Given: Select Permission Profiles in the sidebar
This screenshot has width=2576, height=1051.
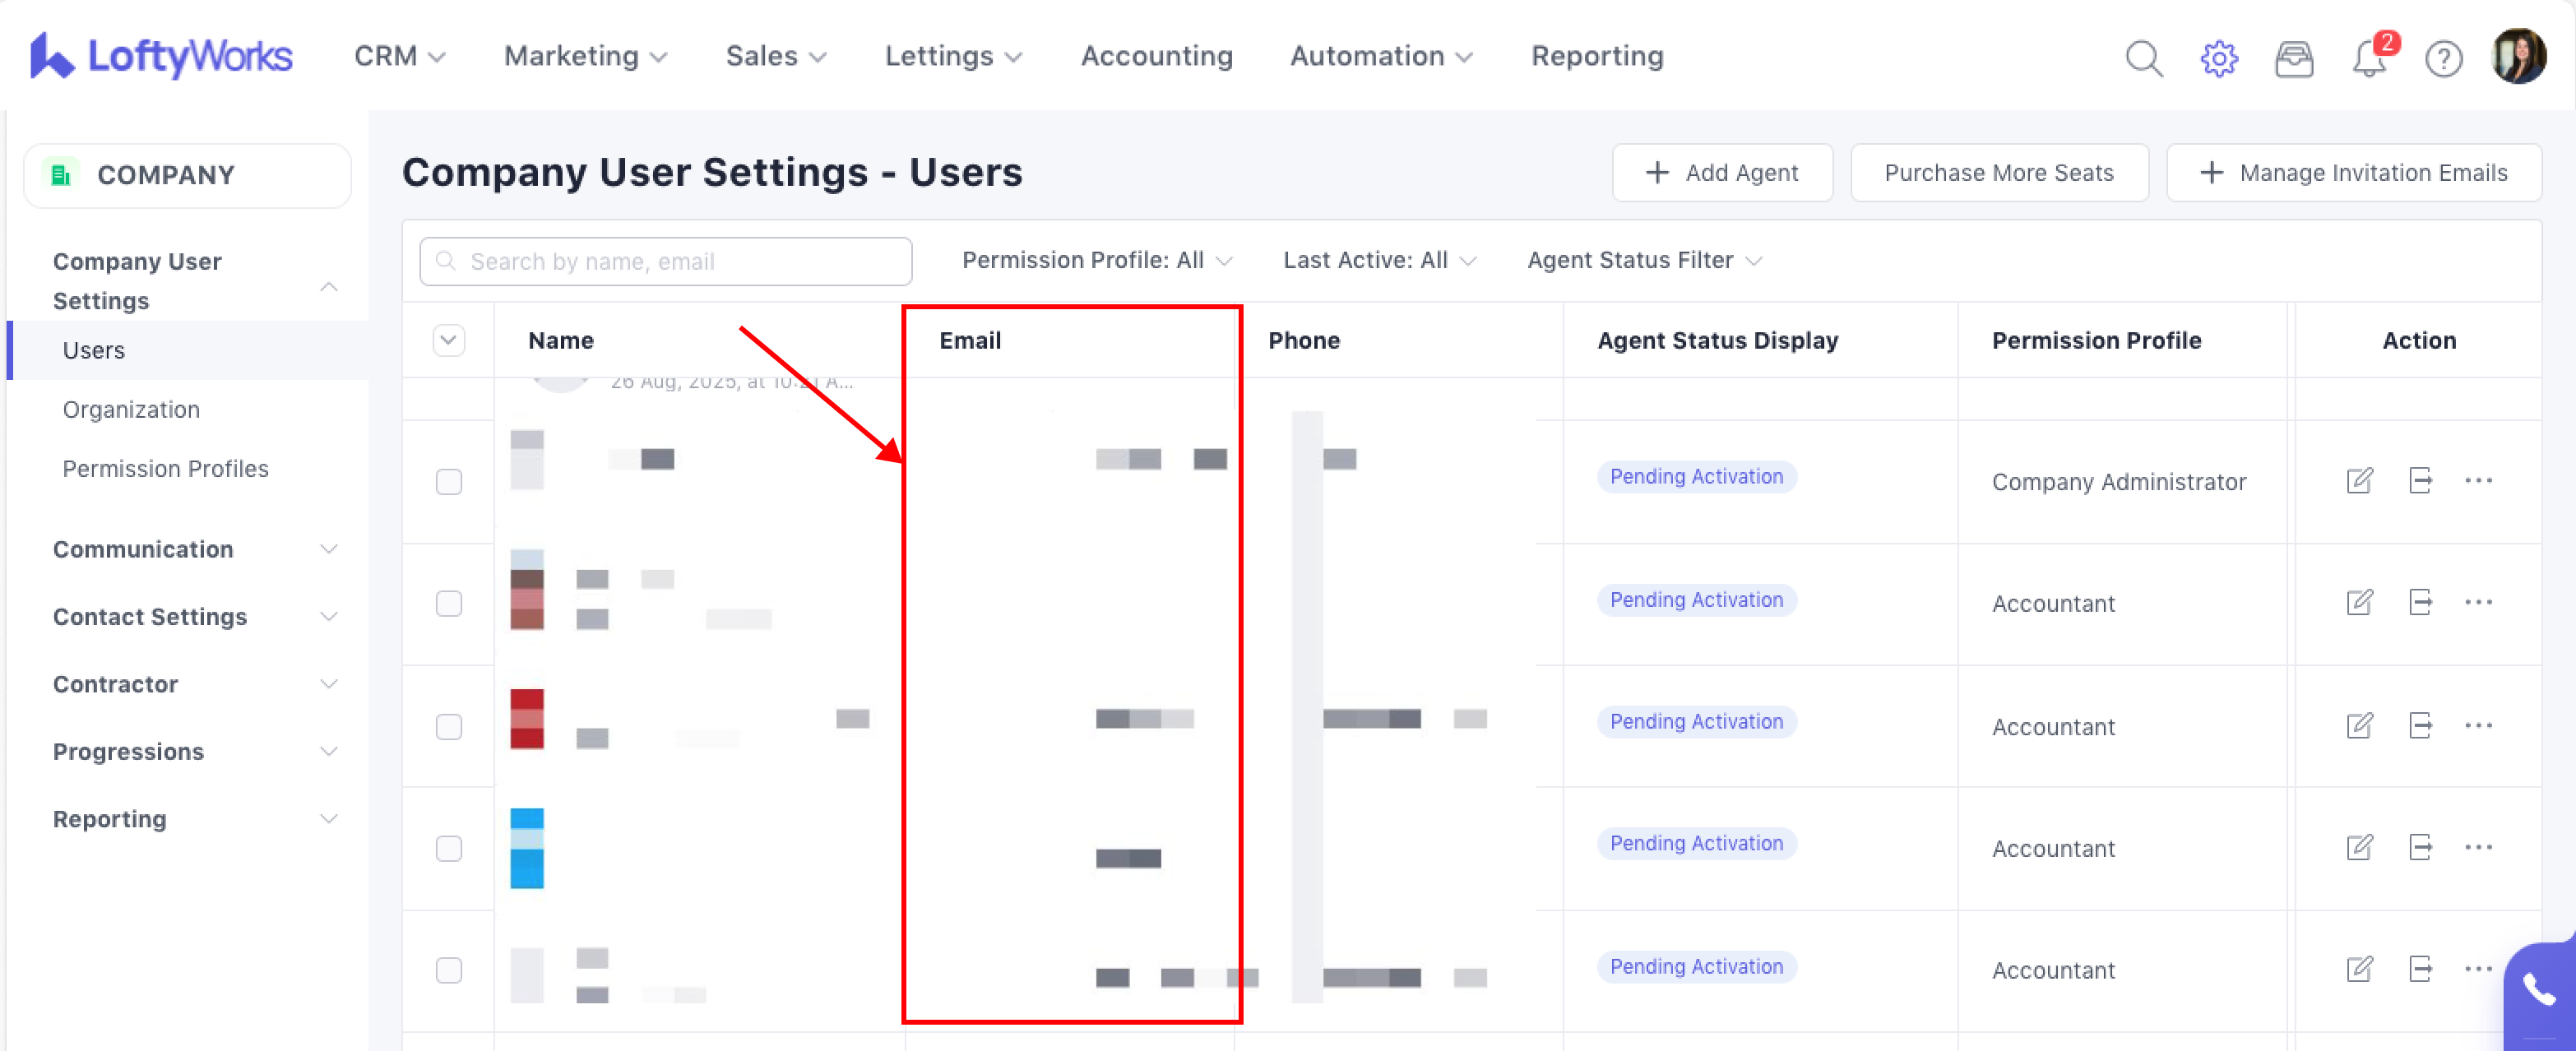Looking at the screenshot, I should click(165, 469).
